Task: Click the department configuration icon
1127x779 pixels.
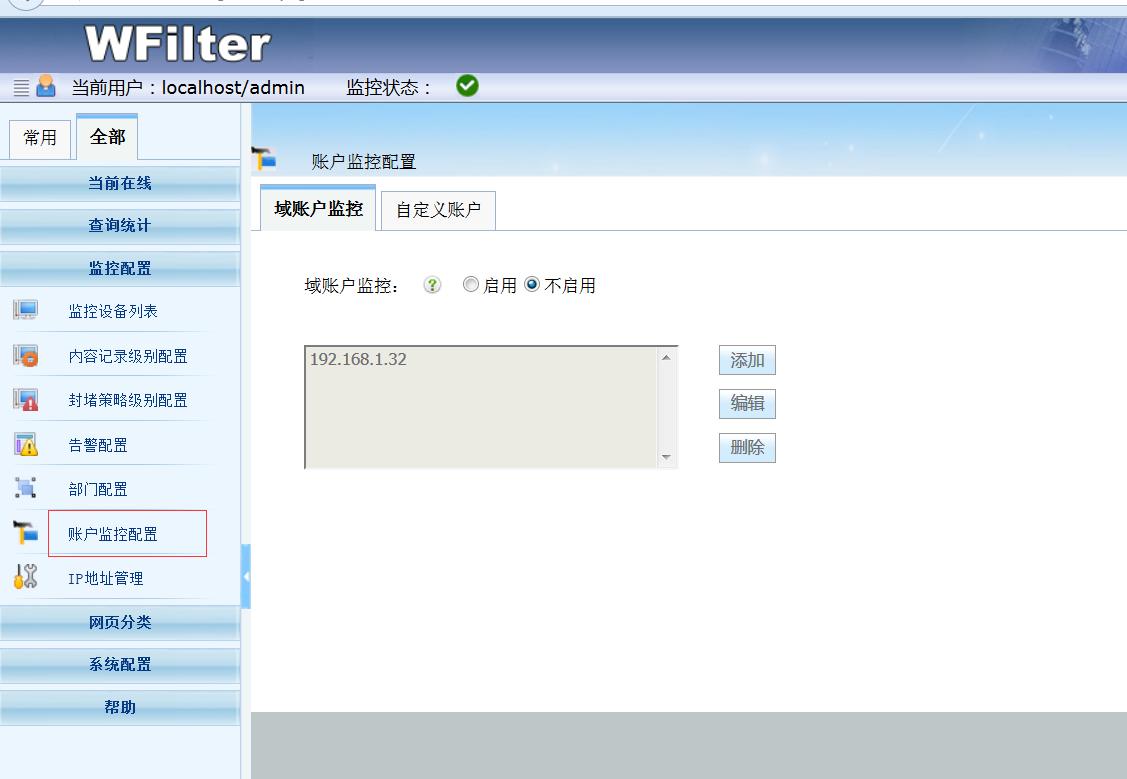Action: pyautogui.click(x=25, y=489)
